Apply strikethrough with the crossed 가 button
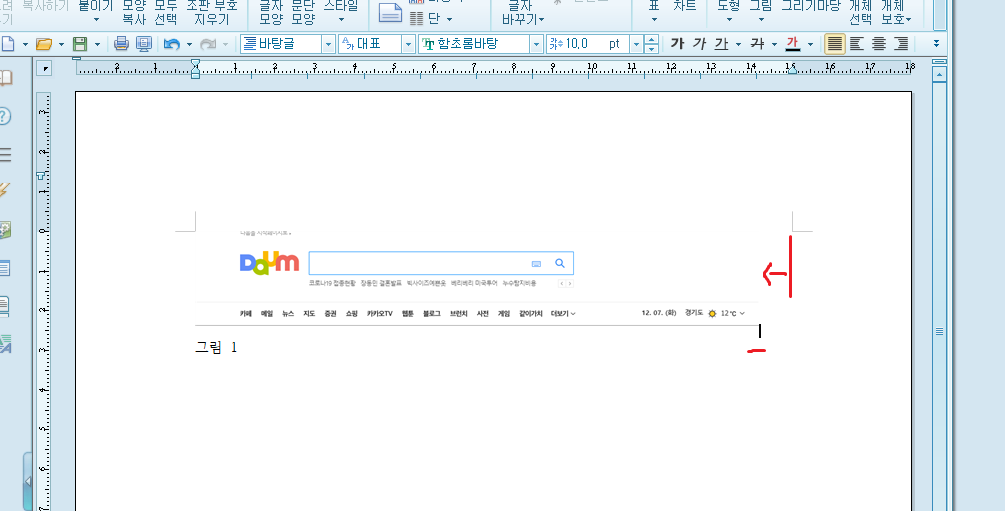Viewport: 1005px width, 511px height. [x=758, y=44]
